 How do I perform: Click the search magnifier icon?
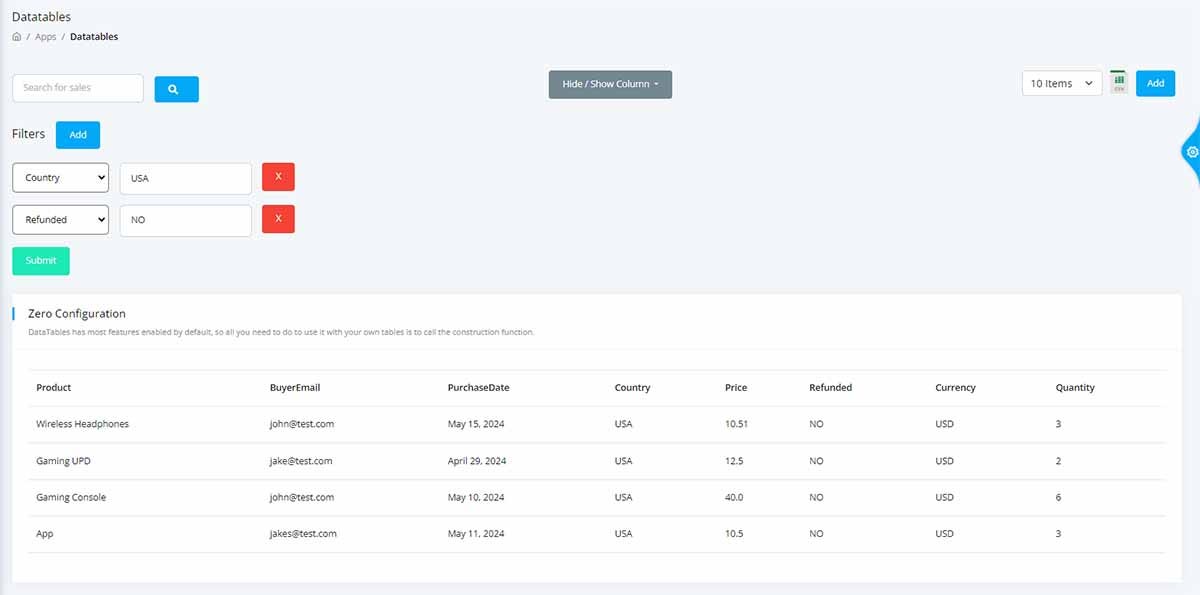(176, 89)
